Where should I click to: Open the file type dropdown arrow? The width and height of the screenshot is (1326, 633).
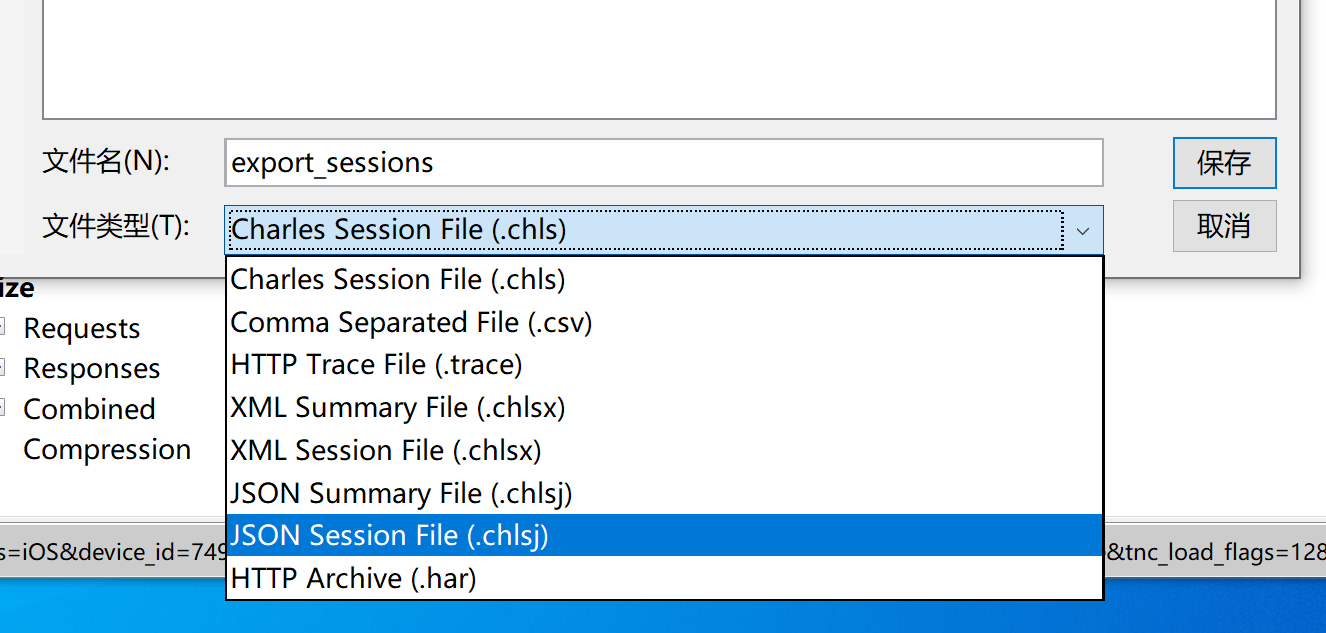[1082, 231]
